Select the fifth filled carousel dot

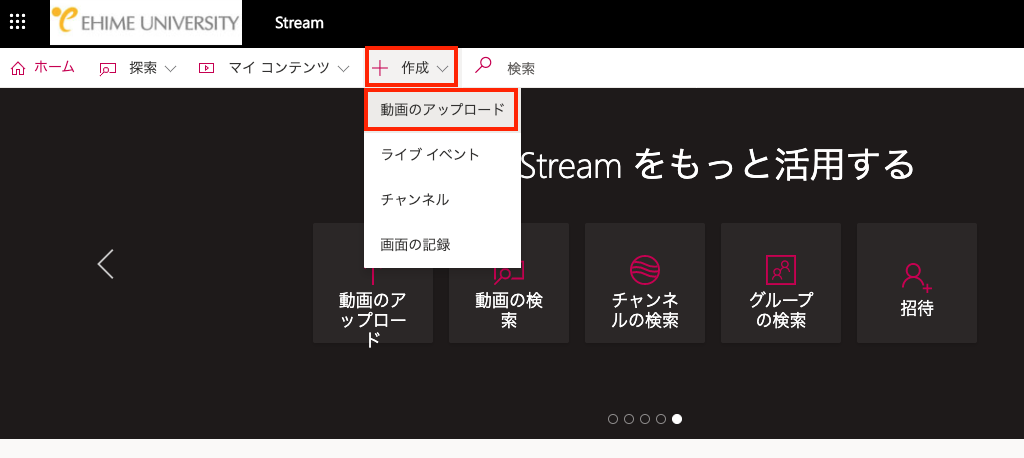677,419
